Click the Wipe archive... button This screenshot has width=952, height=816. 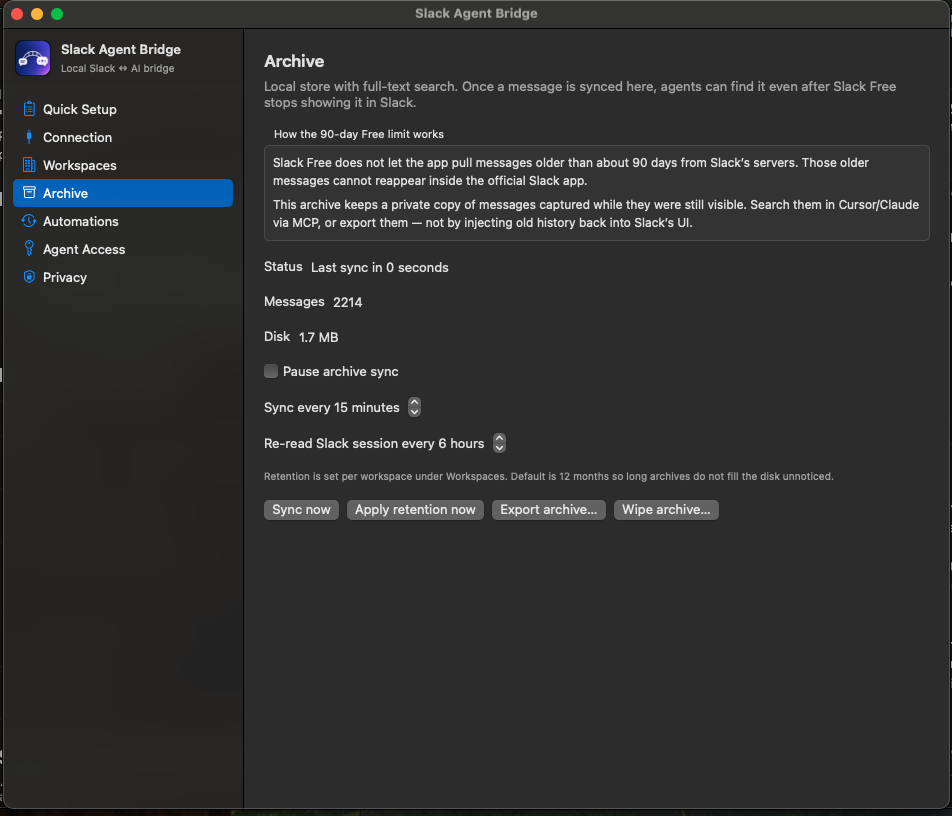point(666,509)
